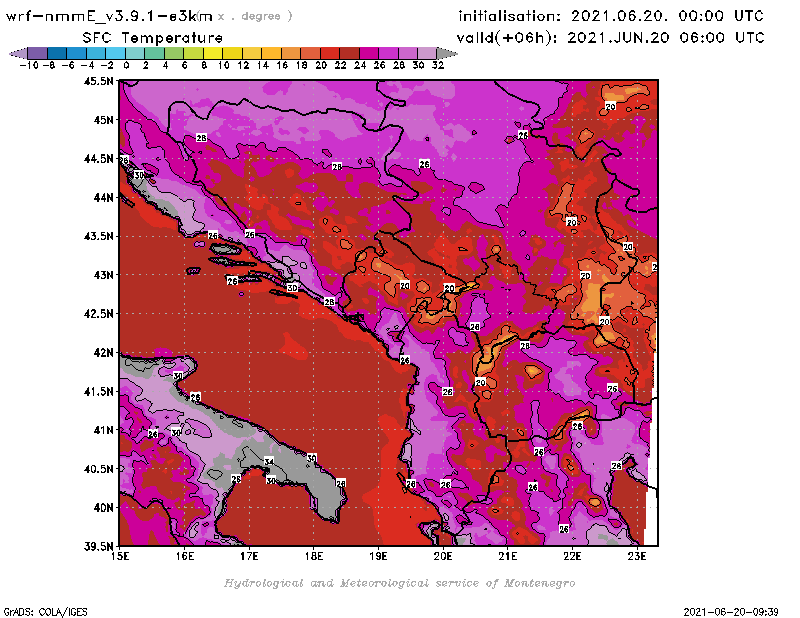
Task: Click the 17E longitude axis label
Action: pos(249,556)
